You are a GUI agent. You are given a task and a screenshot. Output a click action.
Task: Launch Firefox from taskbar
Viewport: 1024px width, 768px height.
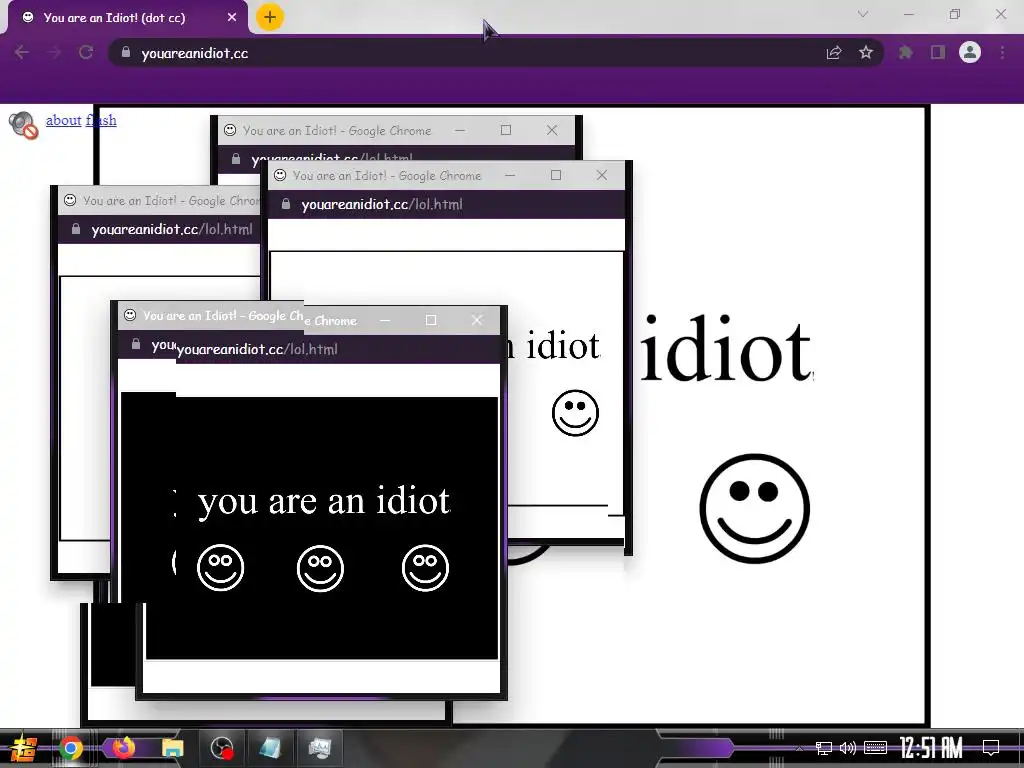123,747
